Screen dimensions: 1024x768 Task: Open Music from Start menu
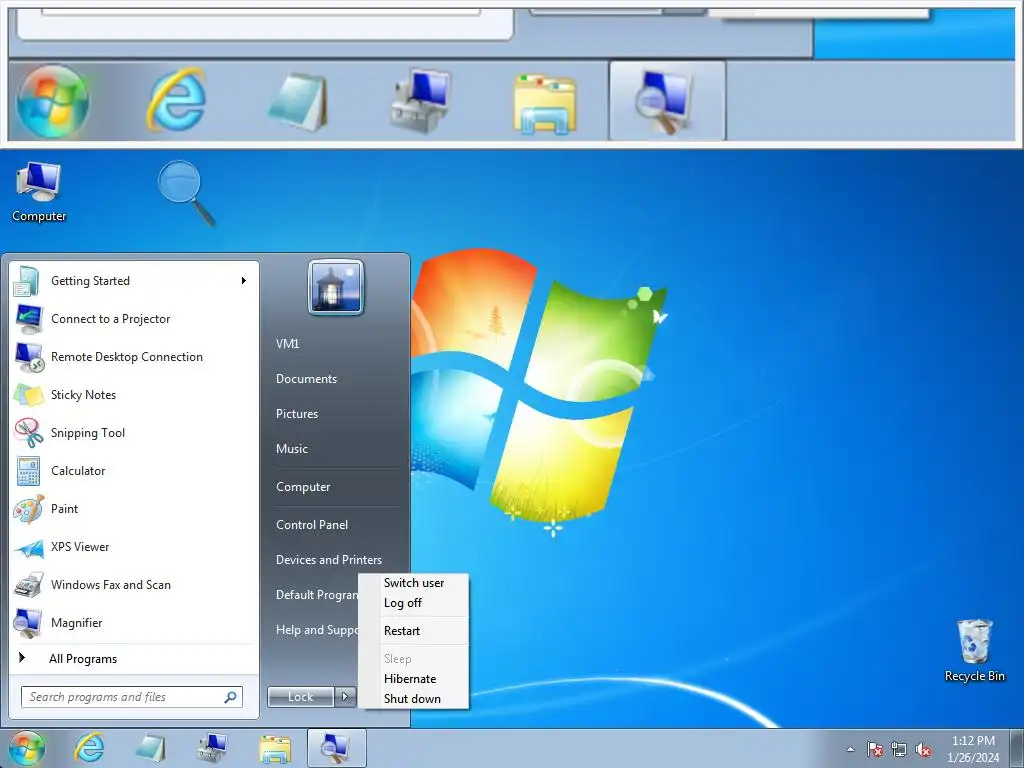click(292, 449)
